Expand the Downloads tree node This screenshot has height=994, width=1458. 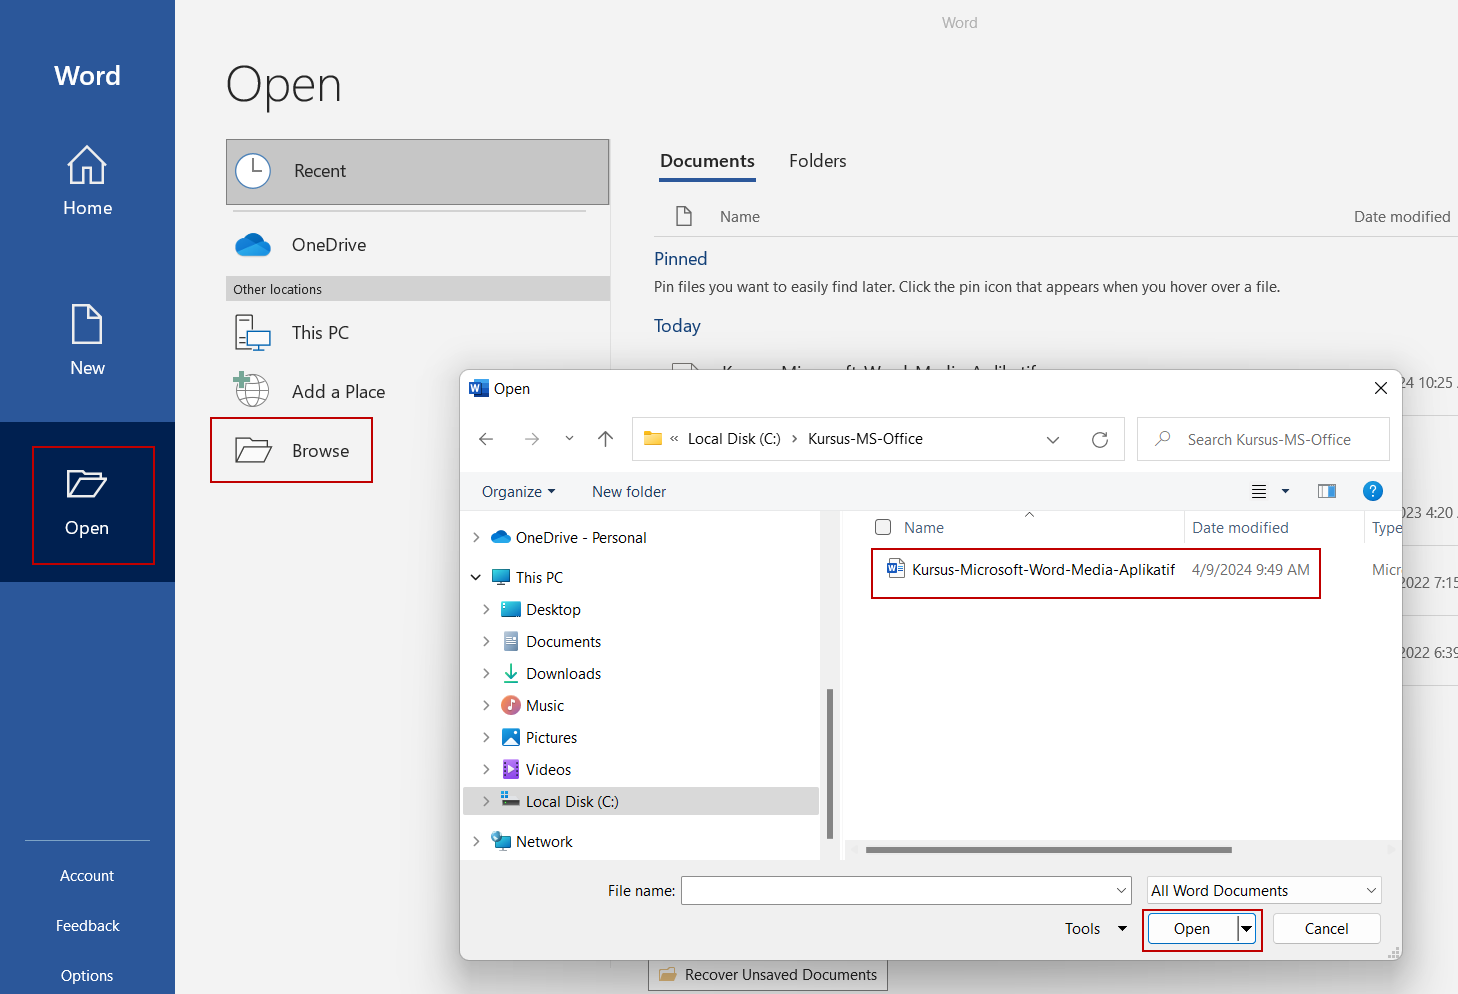[x=486, y=674]
